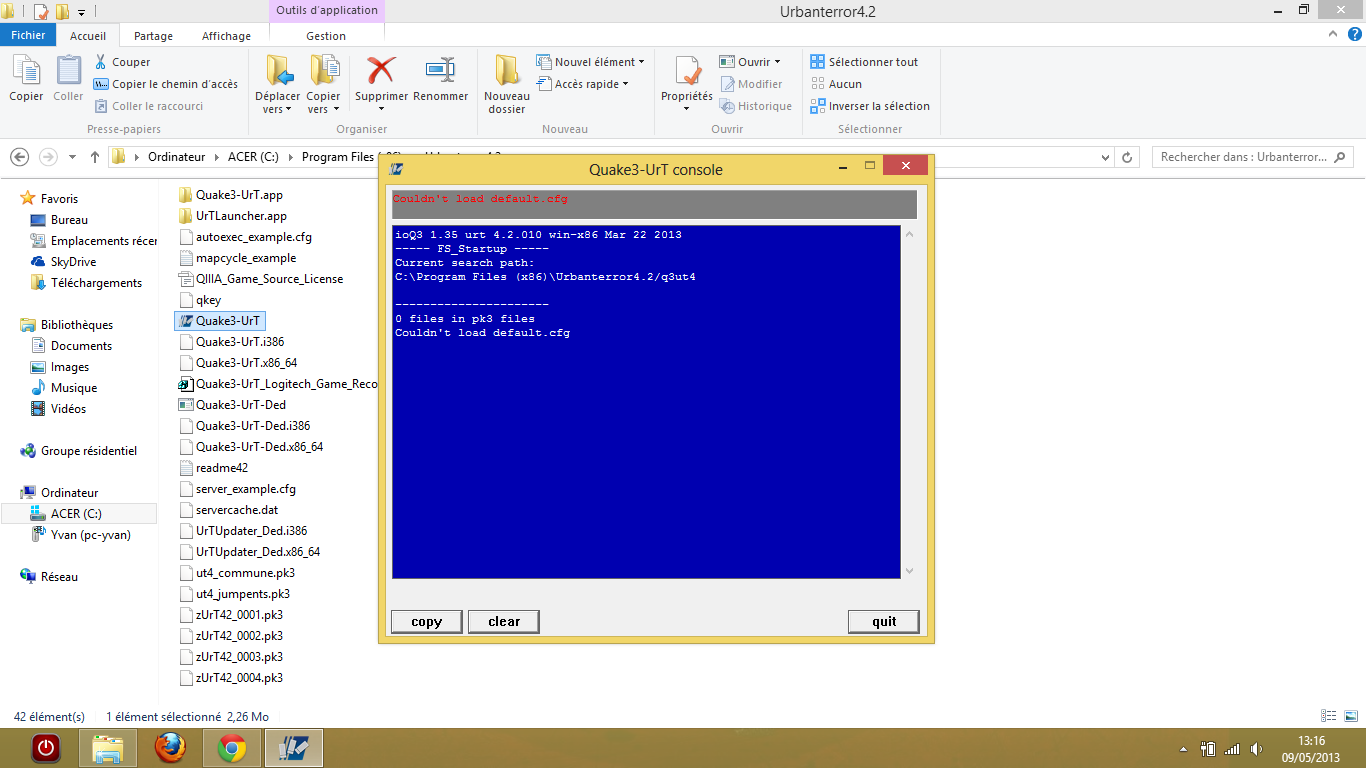1366x768 pixels.
Task: Click Copier le chemin d'accès
Action: point(166,84)
